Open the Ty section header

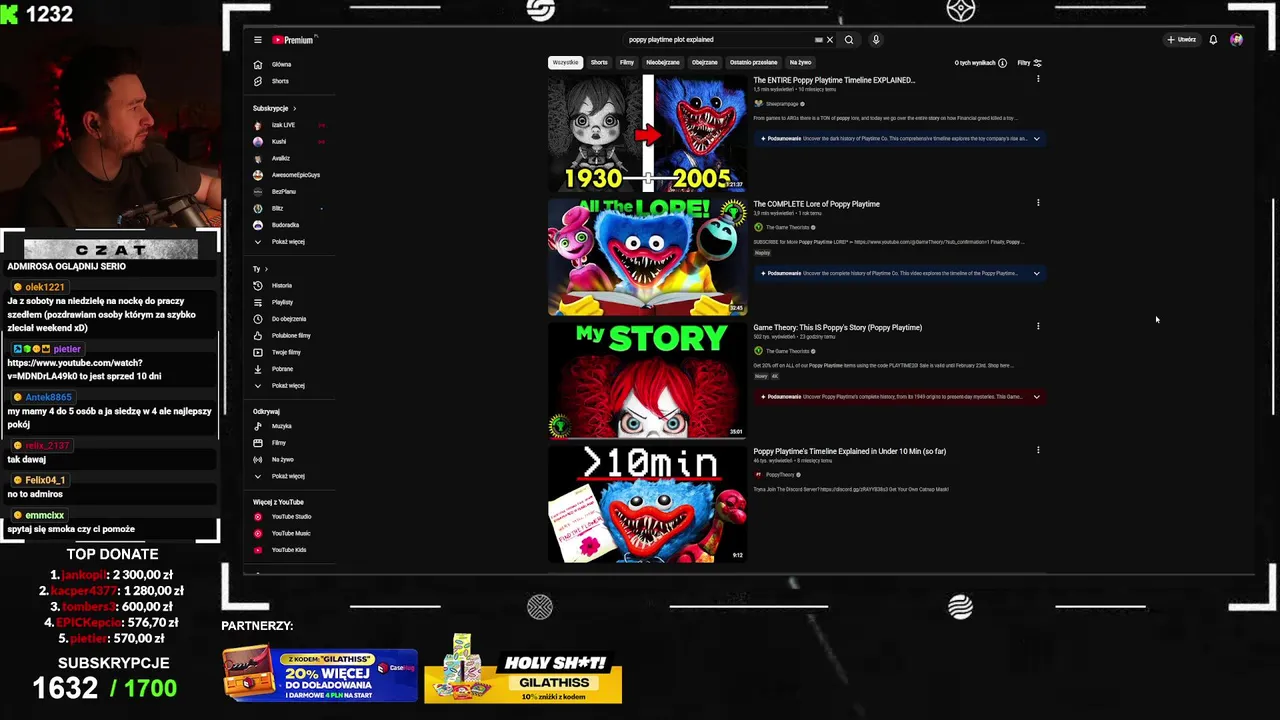[x=260, y=269]
